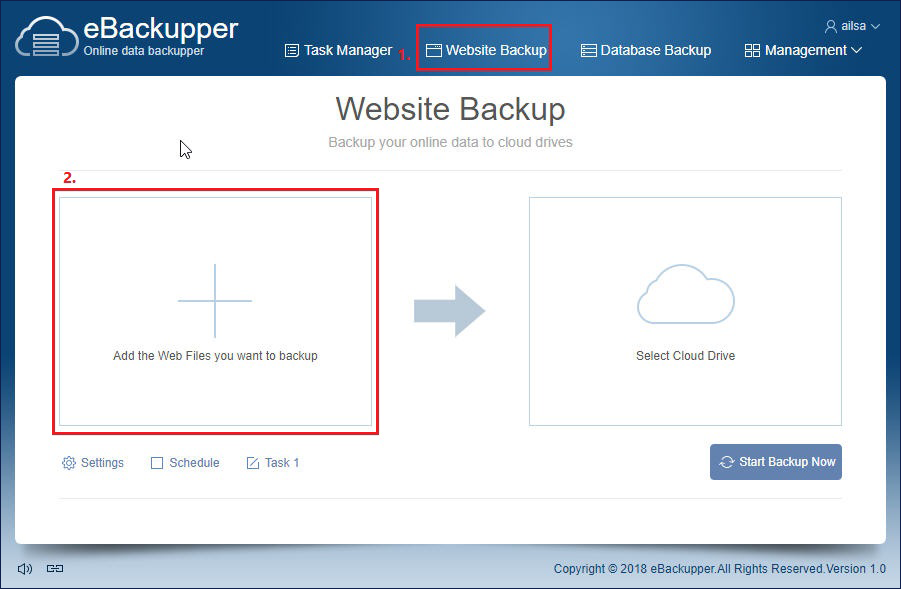Click the Website Backup window icon
The image size is (901, 589).
click(434, 51)
